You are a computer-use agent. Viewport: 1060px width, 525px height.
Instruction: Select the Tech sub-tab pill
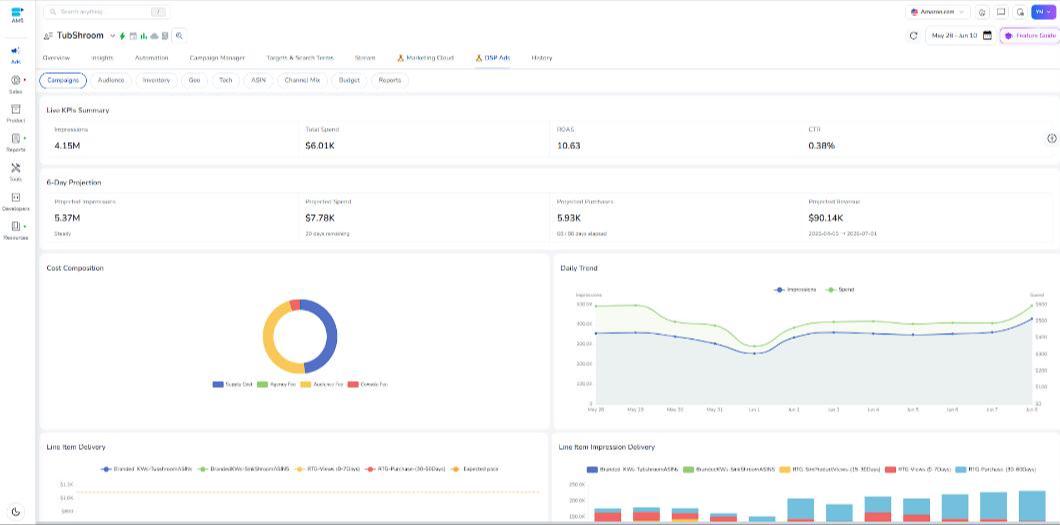point(226,80)
